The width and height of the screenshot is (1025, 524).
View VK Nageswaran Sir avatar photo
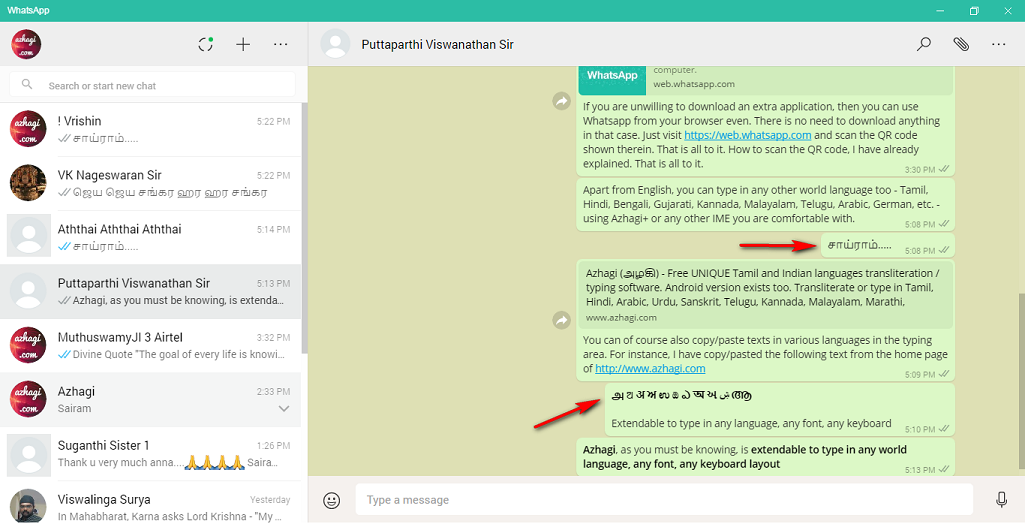click(28, 183)
